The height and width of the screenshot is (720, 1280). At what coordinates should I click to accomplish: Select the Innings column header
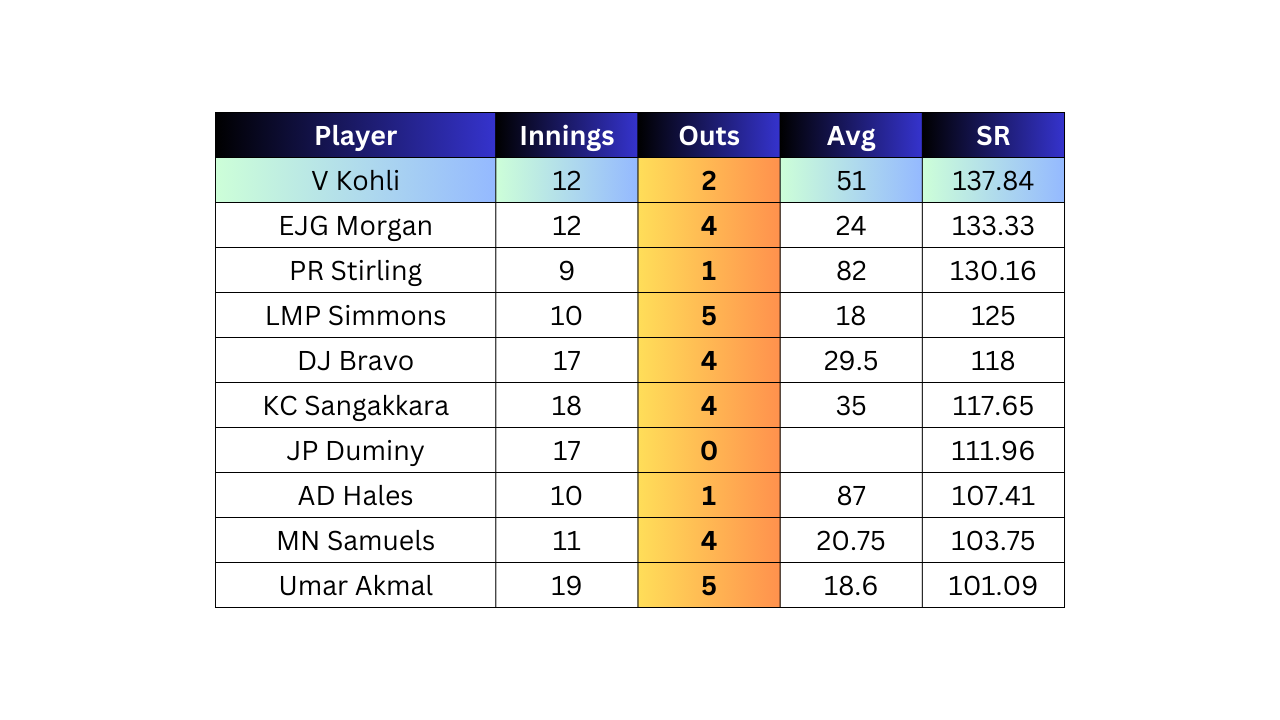[x=566, y=135]
